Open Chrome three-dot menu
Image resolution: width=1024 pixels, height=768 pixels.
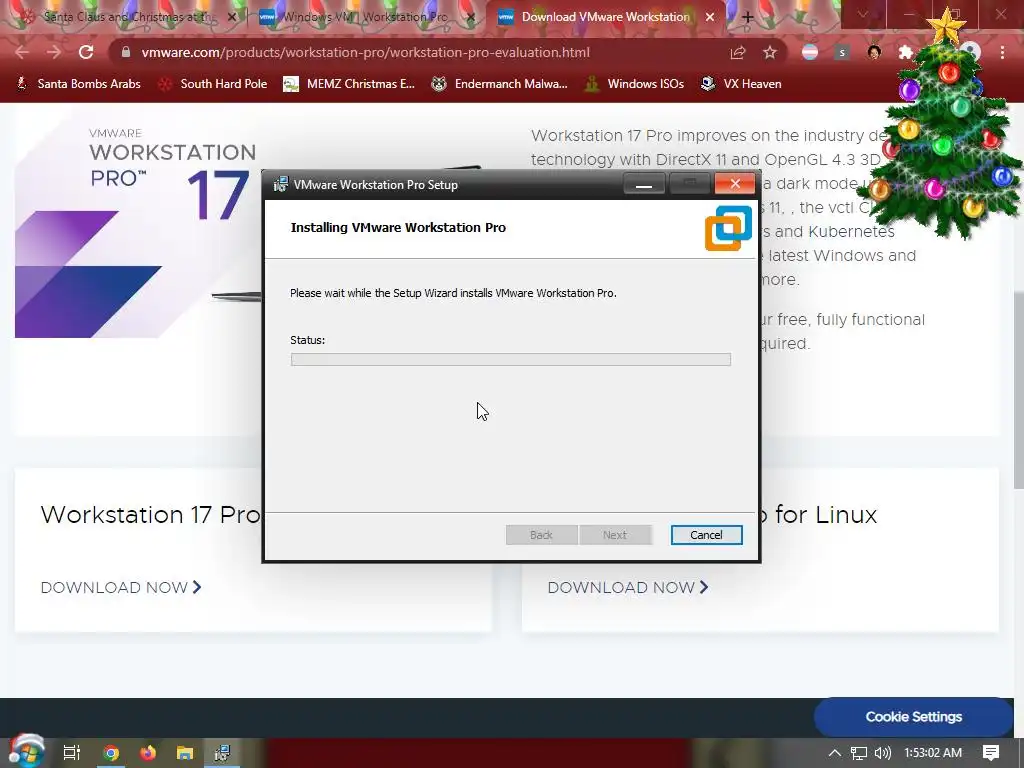1002,52
